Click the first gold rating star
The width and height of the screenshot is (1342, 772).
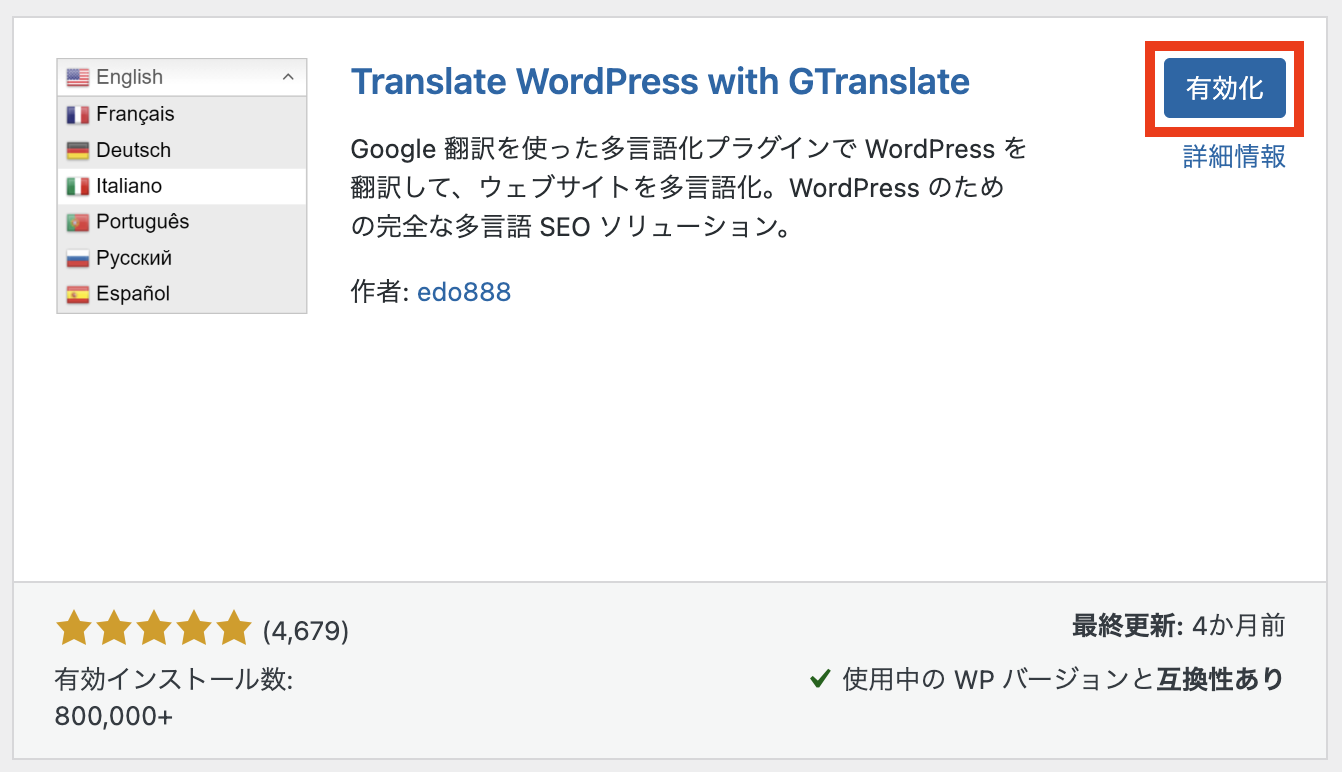tap(74, 629)
